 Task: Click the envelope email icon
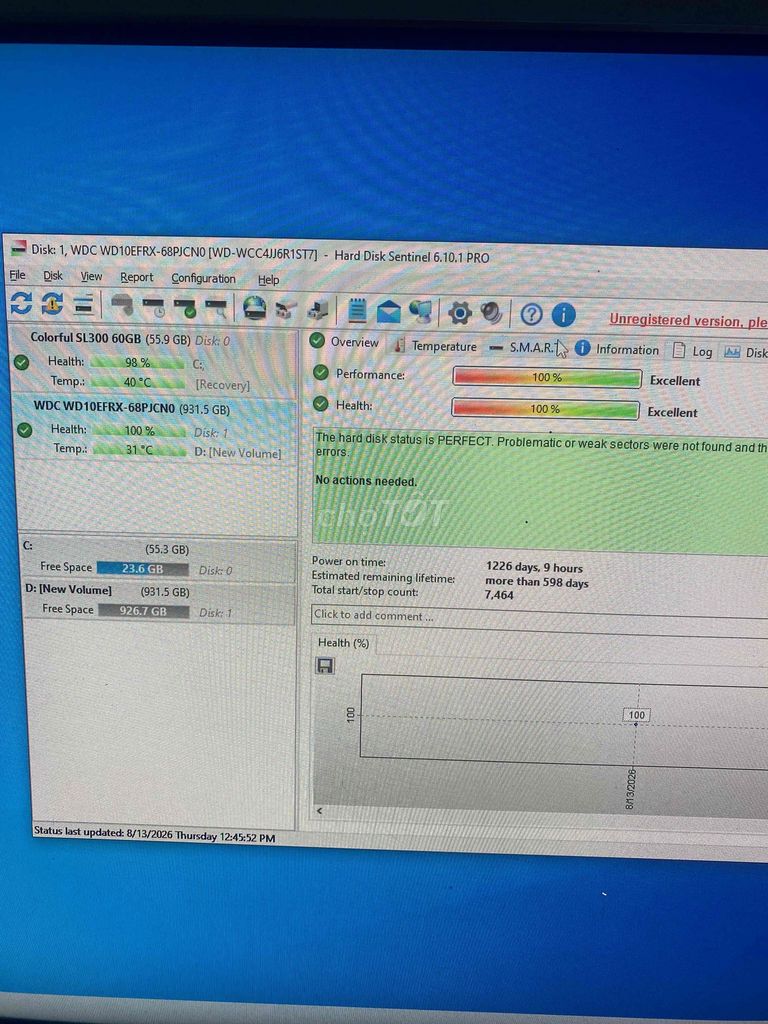[389, 312]
